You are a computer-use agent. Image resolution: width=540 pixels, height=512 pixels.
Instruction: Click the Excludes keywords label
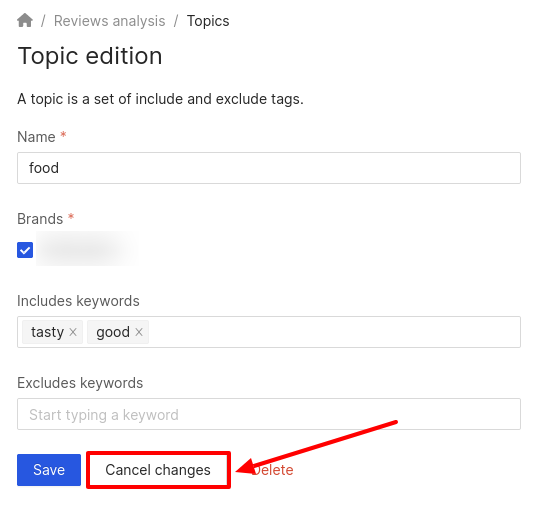pyautogui.click(x=80, y=383)
